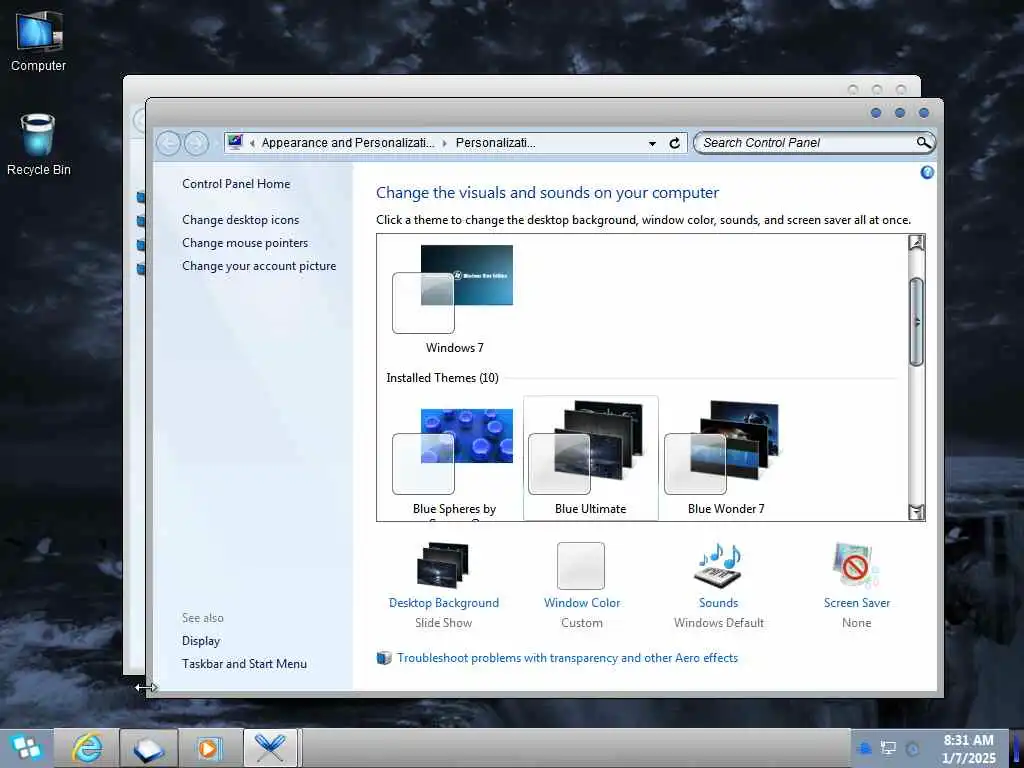Open Change your account picture link
This screenshot has width=1024, height=768.
pyautogui.click(x=259, y=266)
